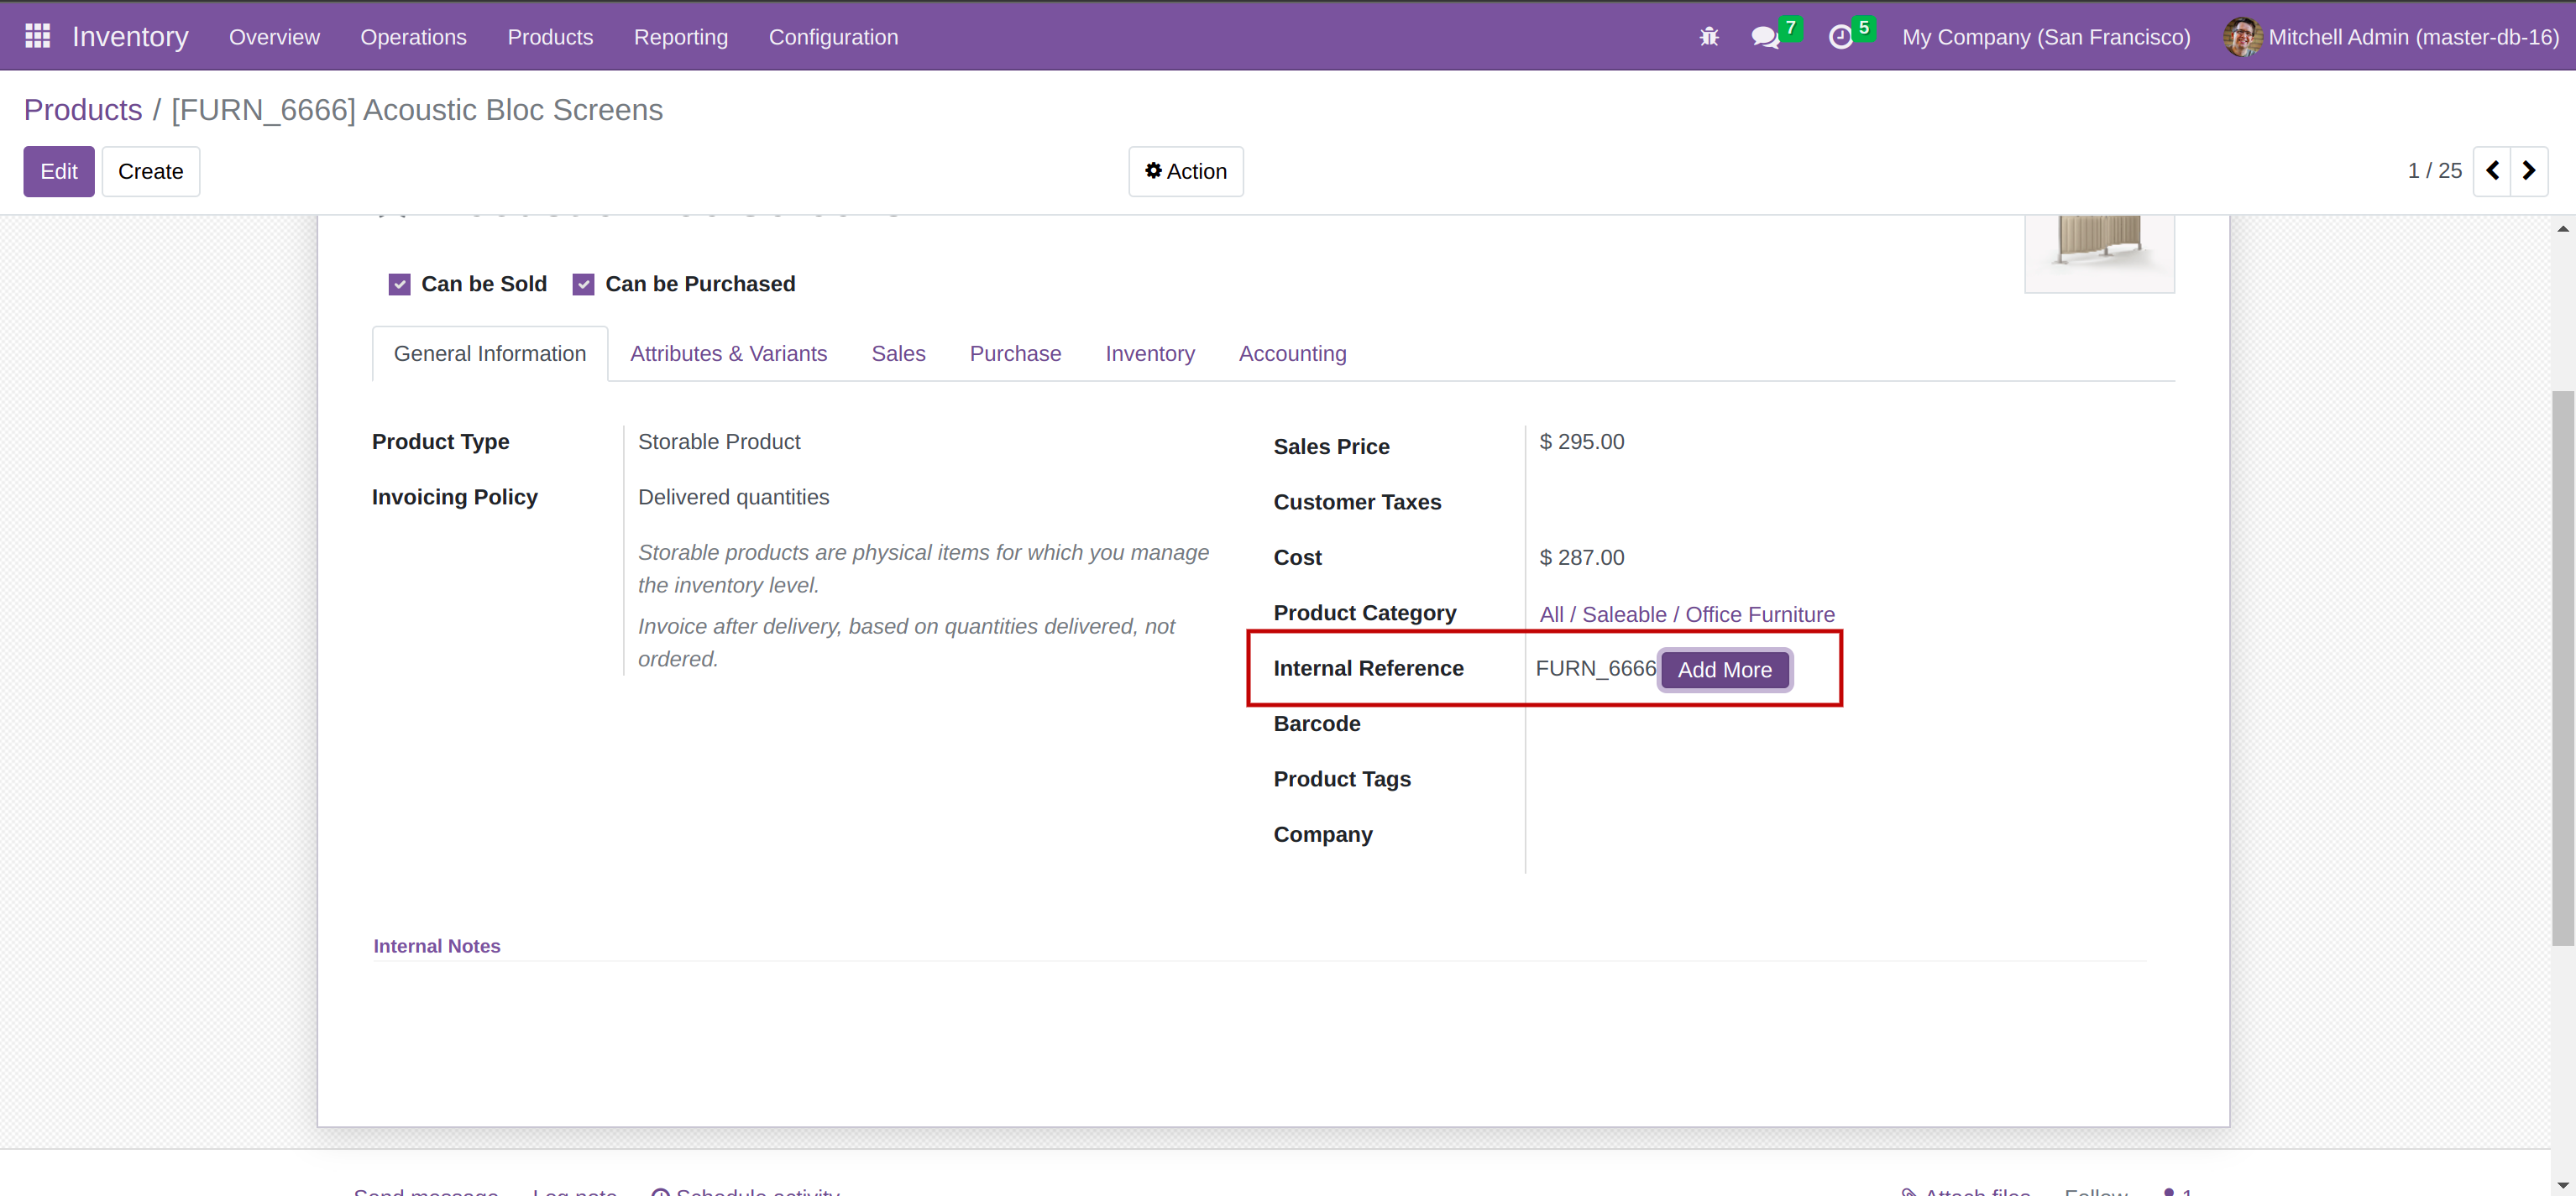This screenshot has width=2576, height=1196.
Task: Go to the next record arrow
Action: [x=2529, y=171]
